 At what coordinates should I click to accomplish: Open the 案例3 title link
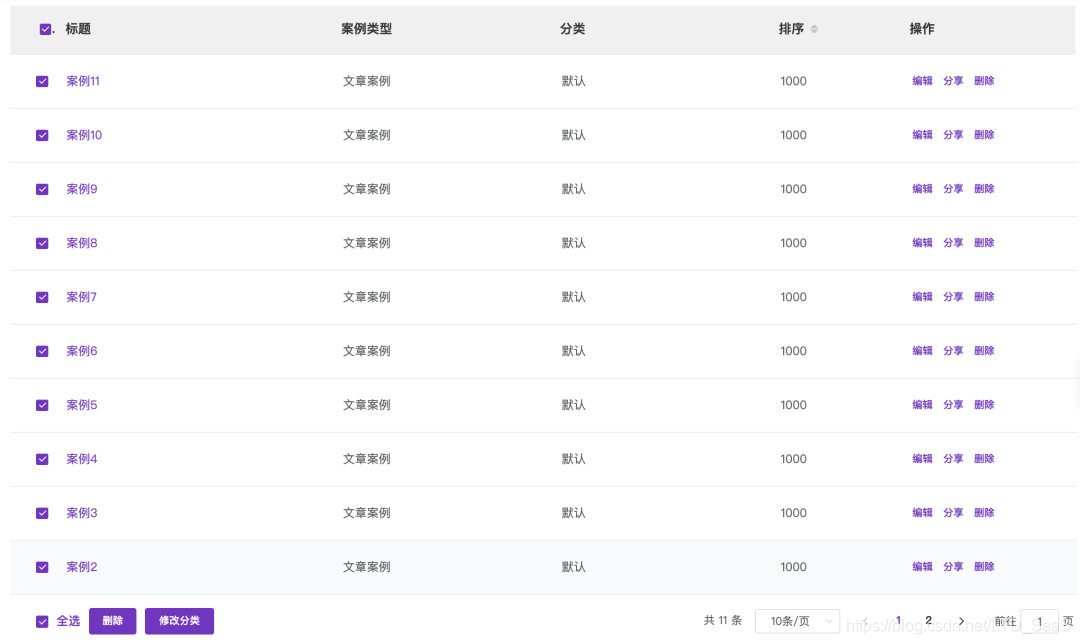81,513
